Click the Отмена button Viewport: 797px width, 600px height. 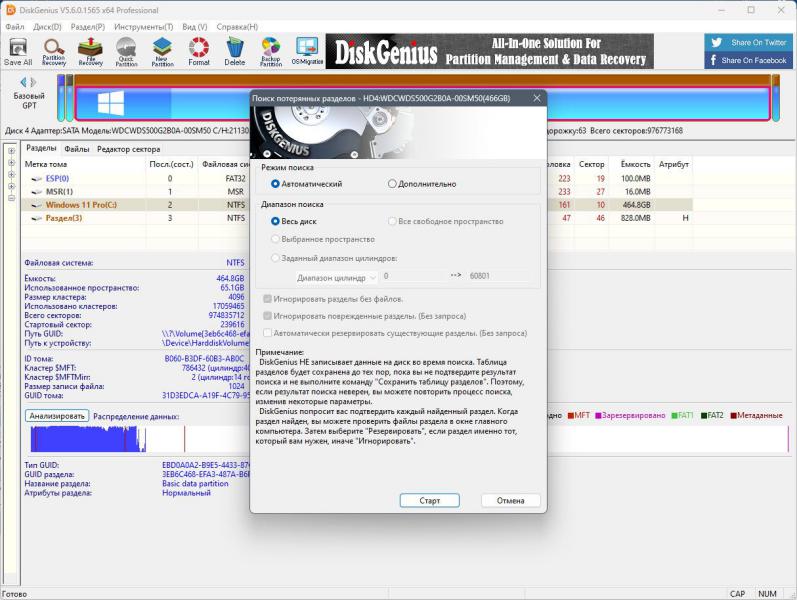[x=510, y=500]
